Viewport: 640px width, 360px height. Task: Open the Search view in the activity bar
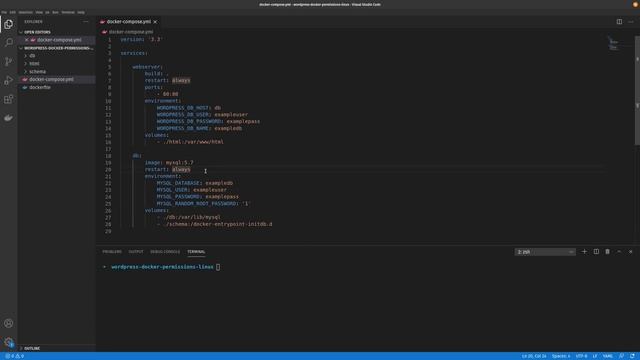click(9, 42)
